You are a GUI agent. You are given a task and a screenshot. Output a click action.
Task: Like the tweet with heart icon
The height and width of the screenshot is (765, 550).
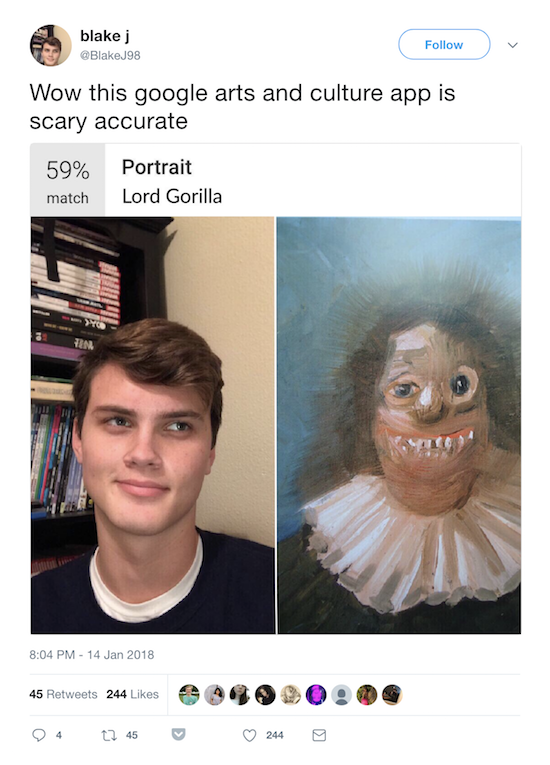[x=249, y=735]
